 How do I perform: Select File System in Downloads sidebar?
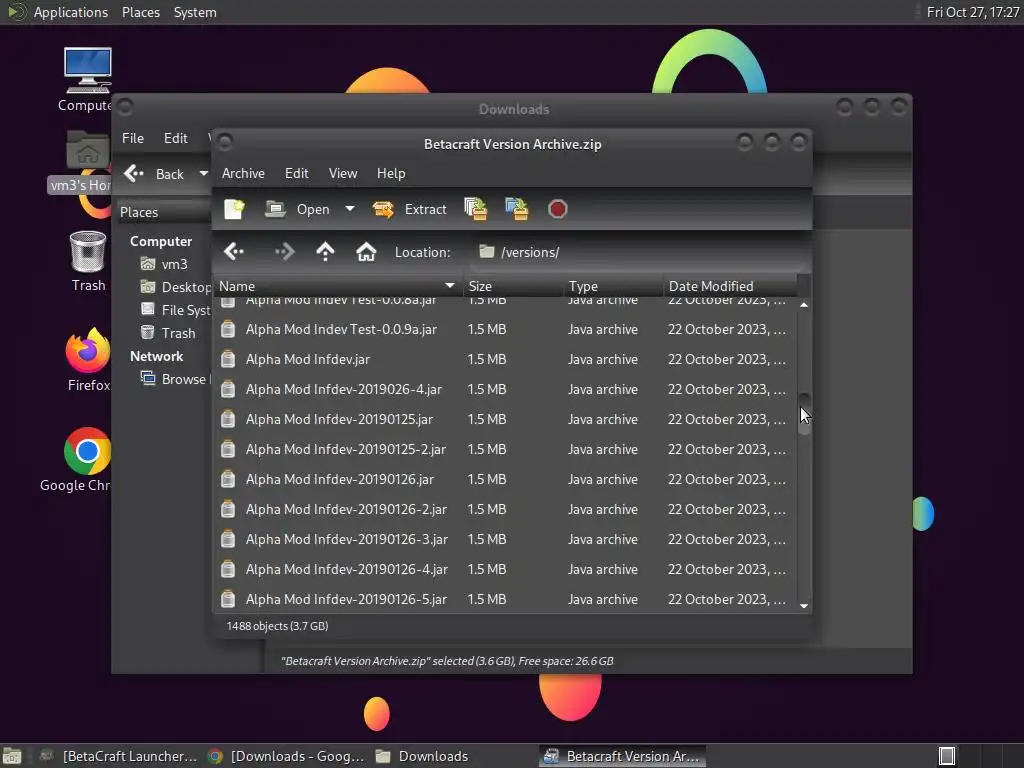click(176, 310)
